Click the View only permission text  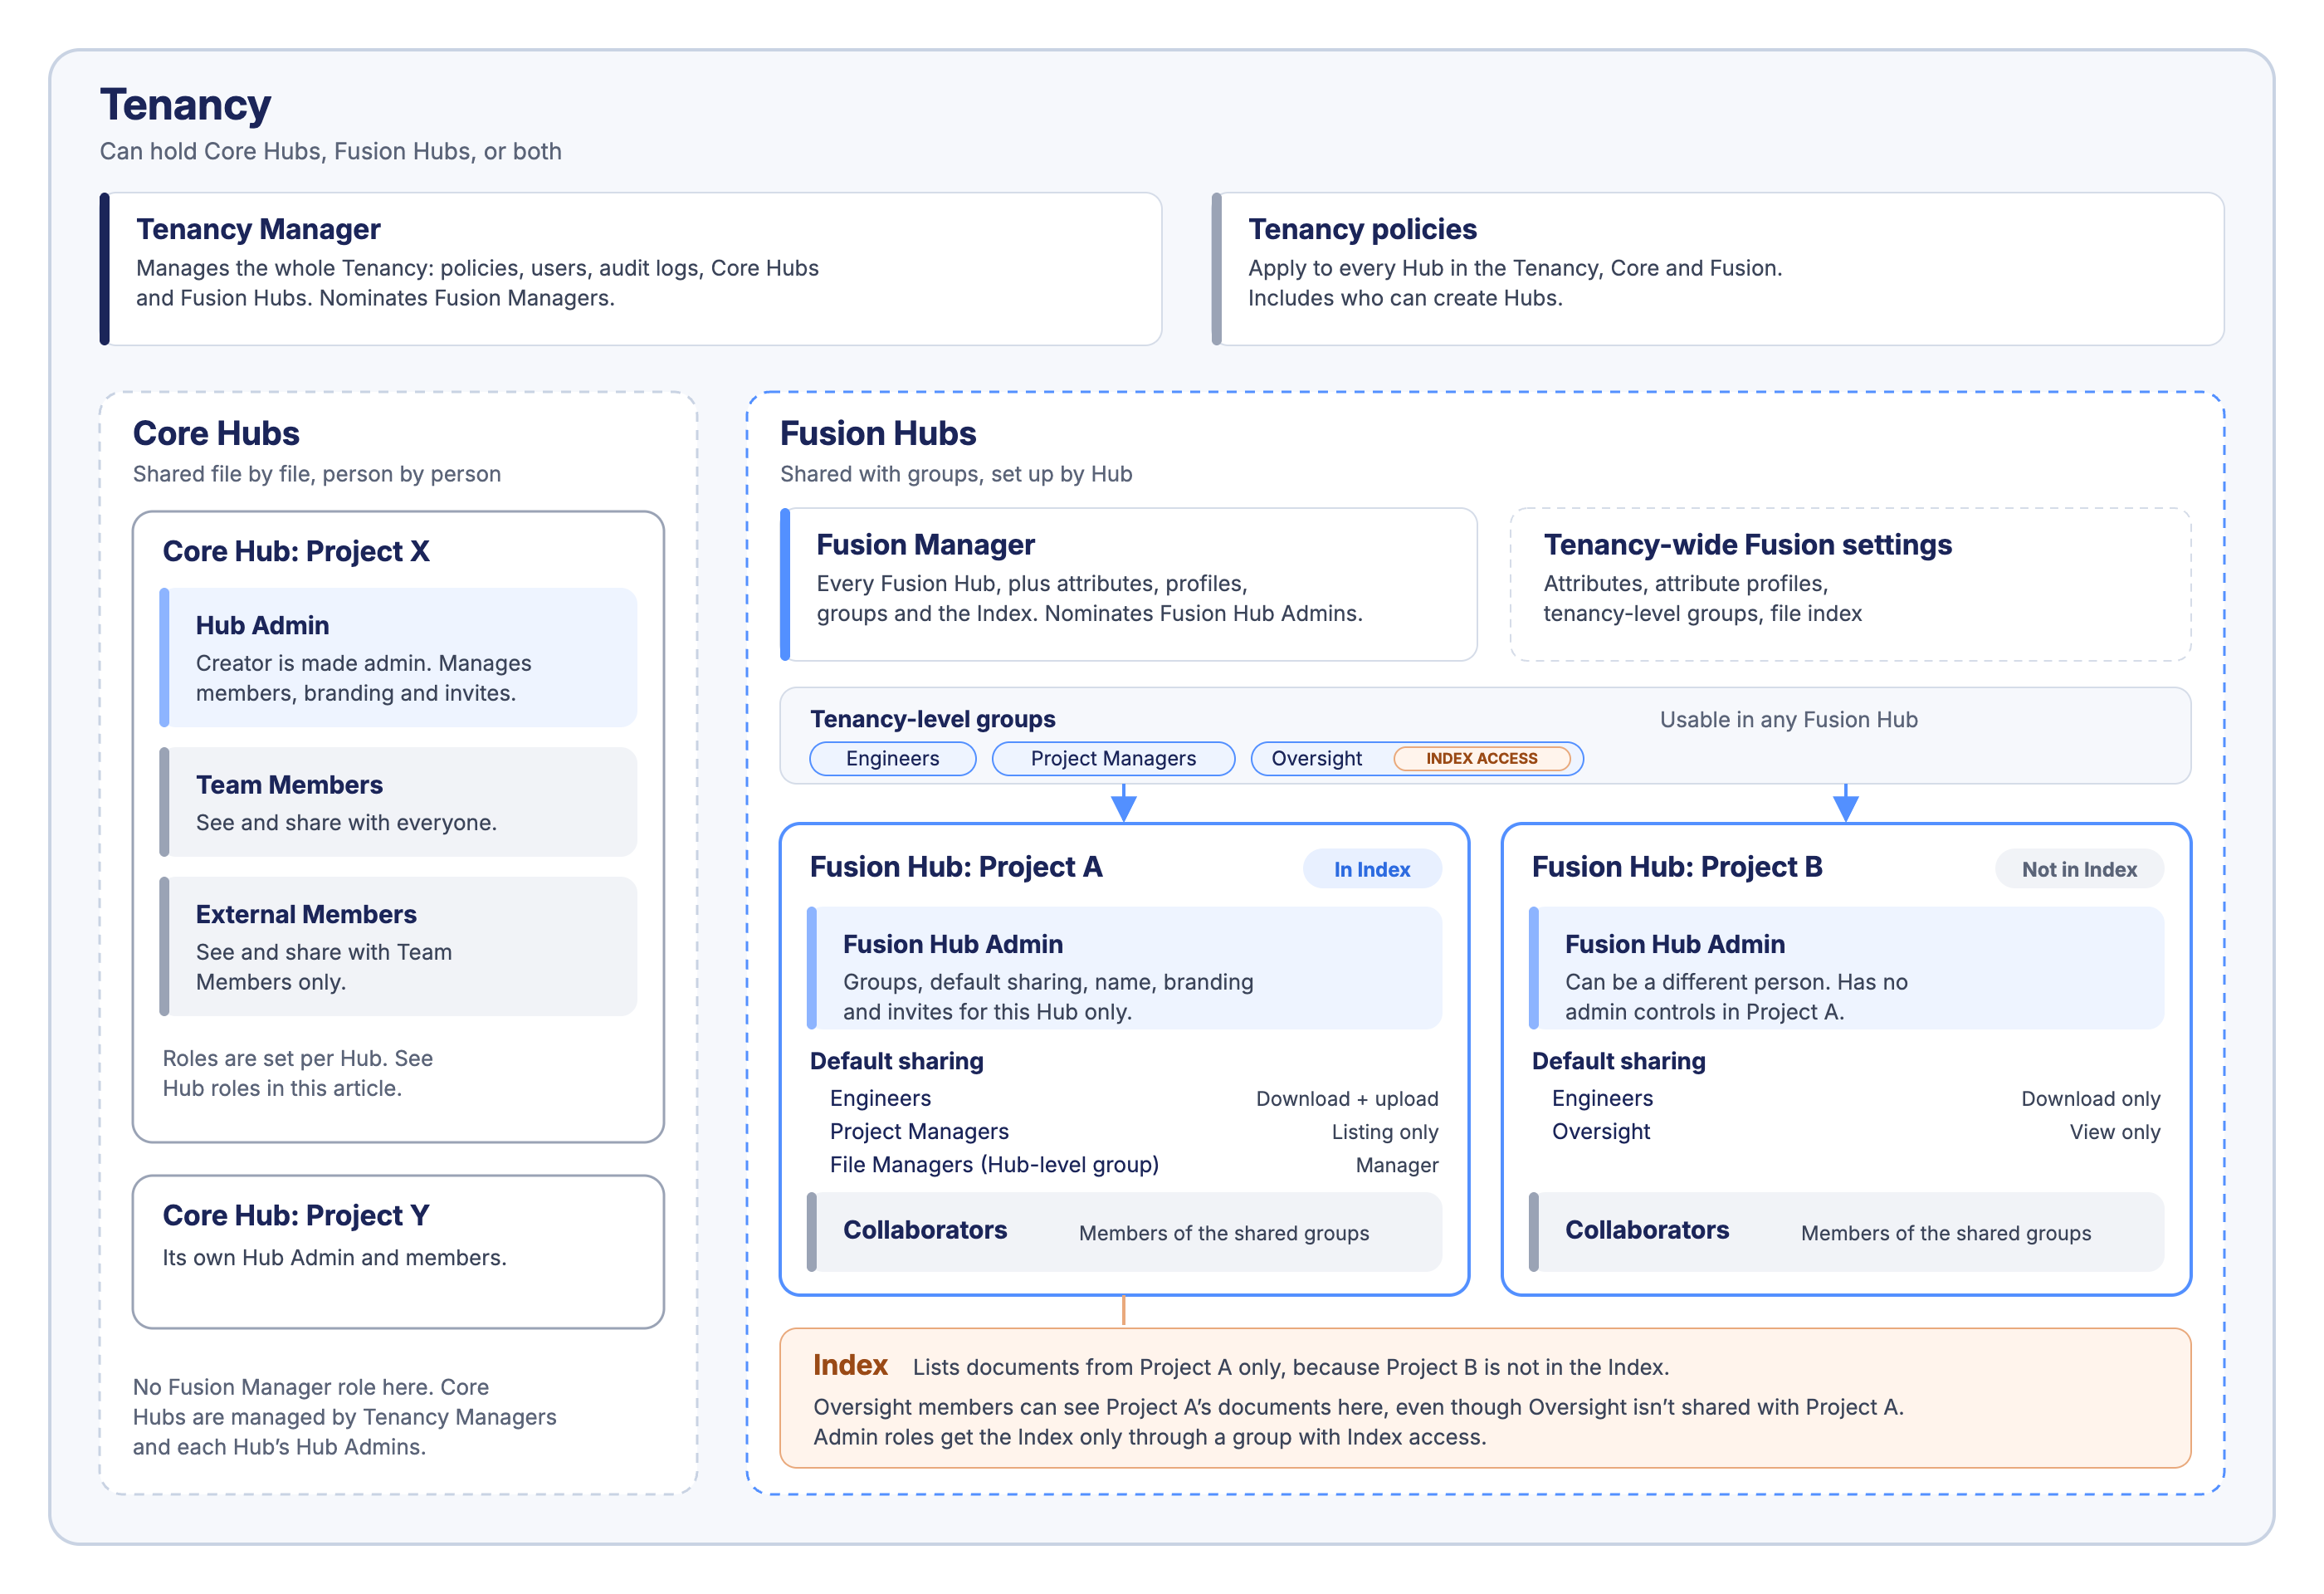pos(2114,1132)
